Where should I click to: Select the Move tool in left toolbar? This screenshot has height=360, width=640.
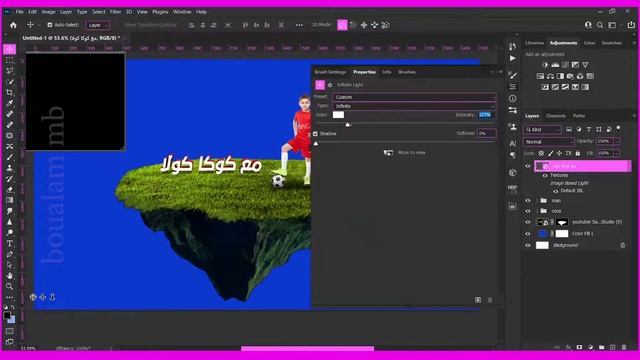[x=9, y=49]
